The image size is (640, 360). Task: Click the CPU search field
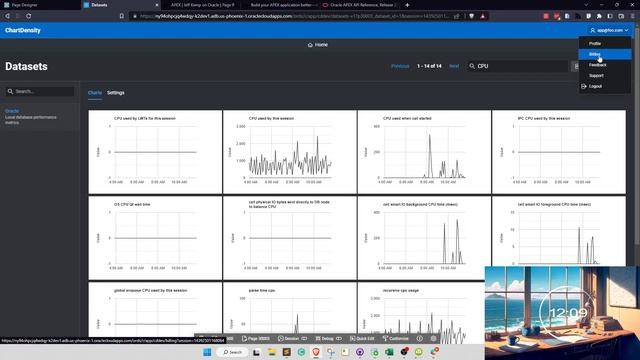click(518, 66)
